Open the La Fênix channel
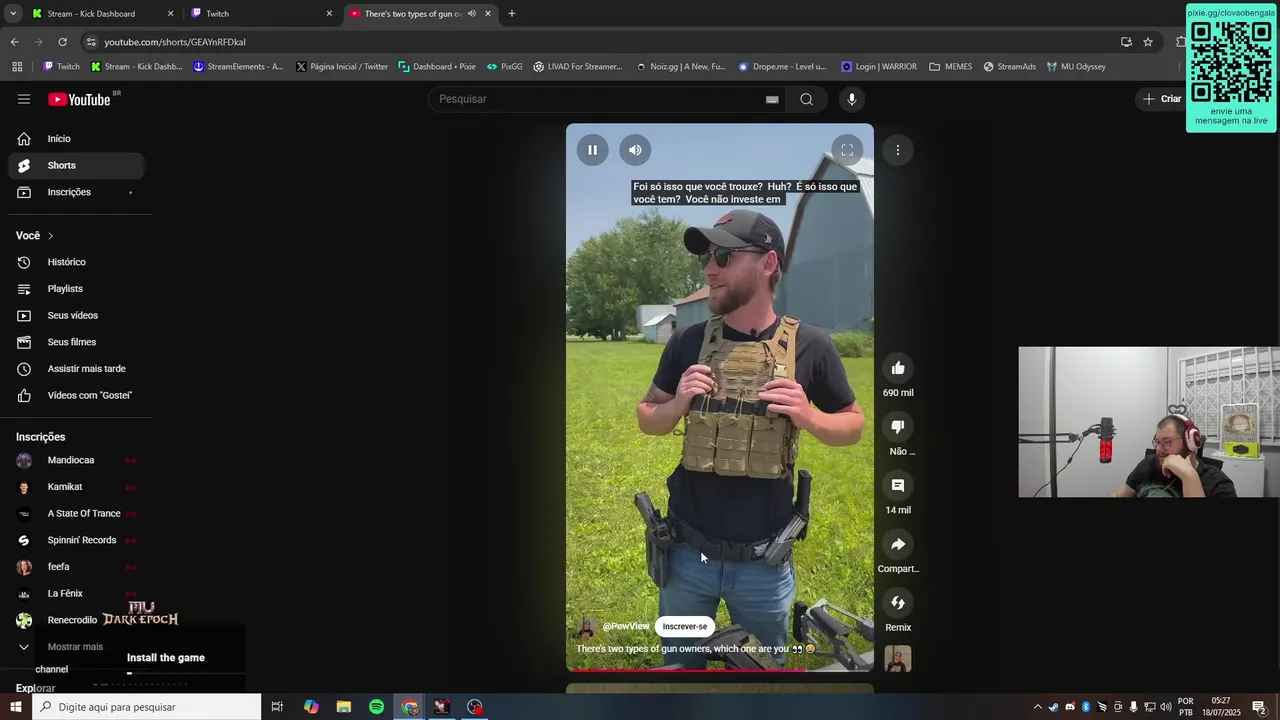The image size is (1280, 720). click(76, 593)
